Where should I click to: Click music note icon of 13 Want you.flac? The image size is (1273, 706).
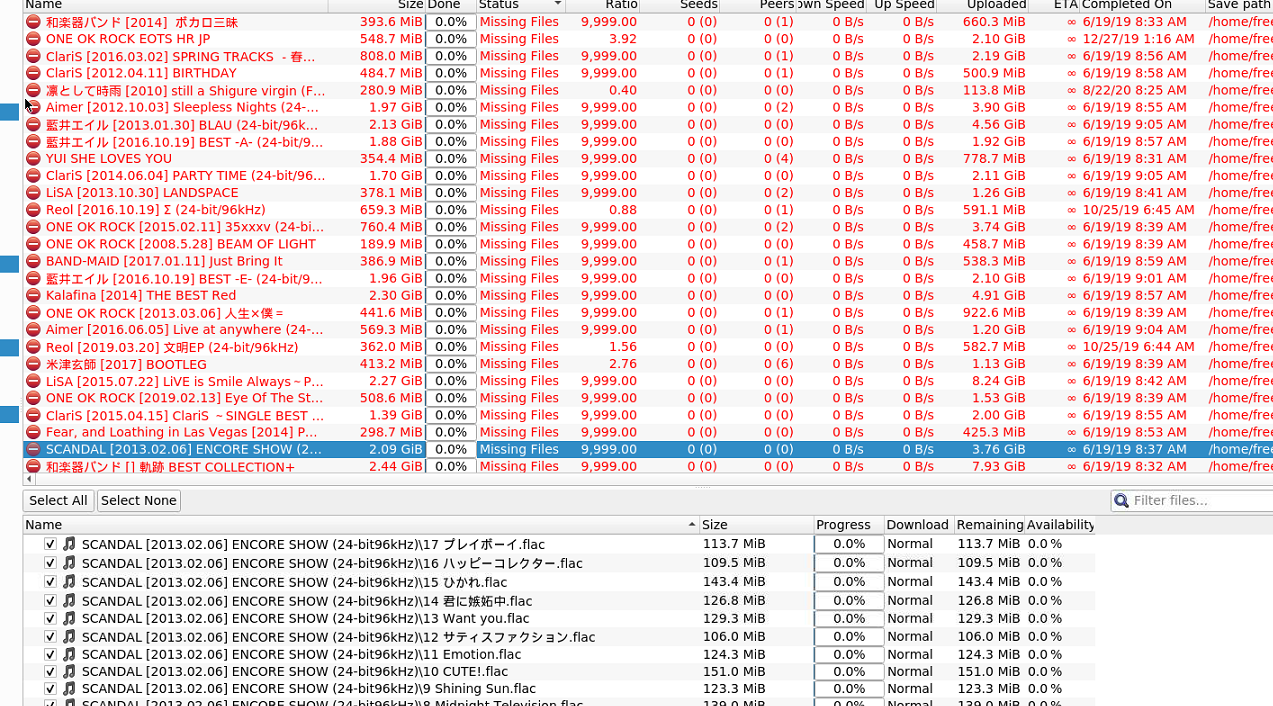coord(69,618)
